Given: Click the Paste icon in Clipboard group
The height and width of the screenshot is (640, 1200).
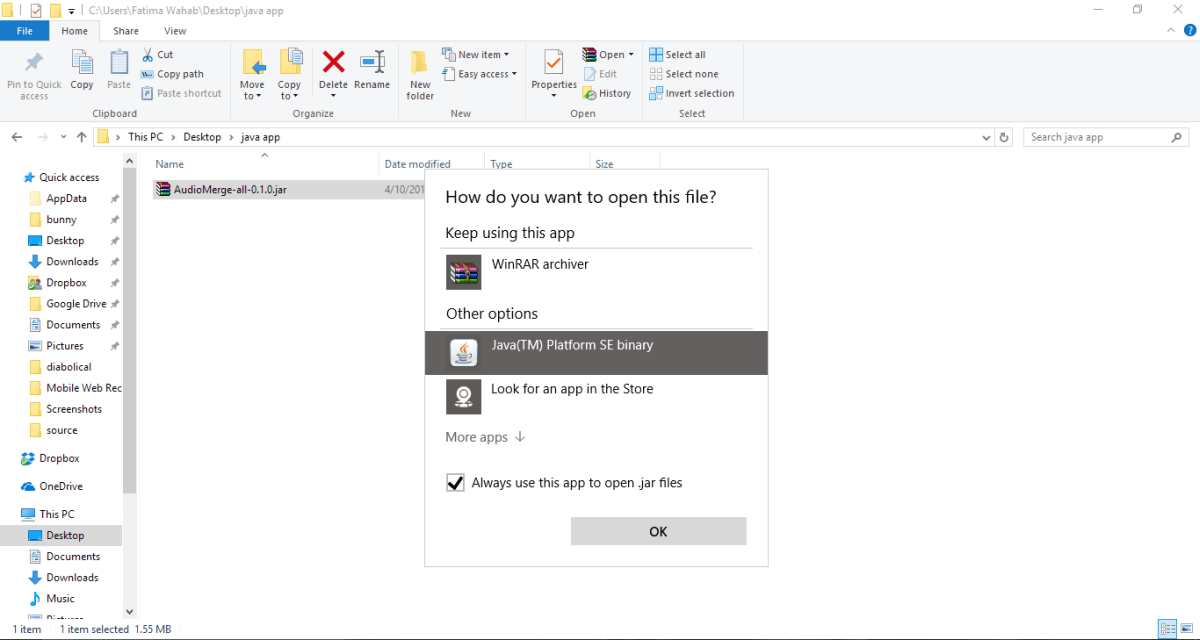Looking at the screenshot, I should click(119, 66).
